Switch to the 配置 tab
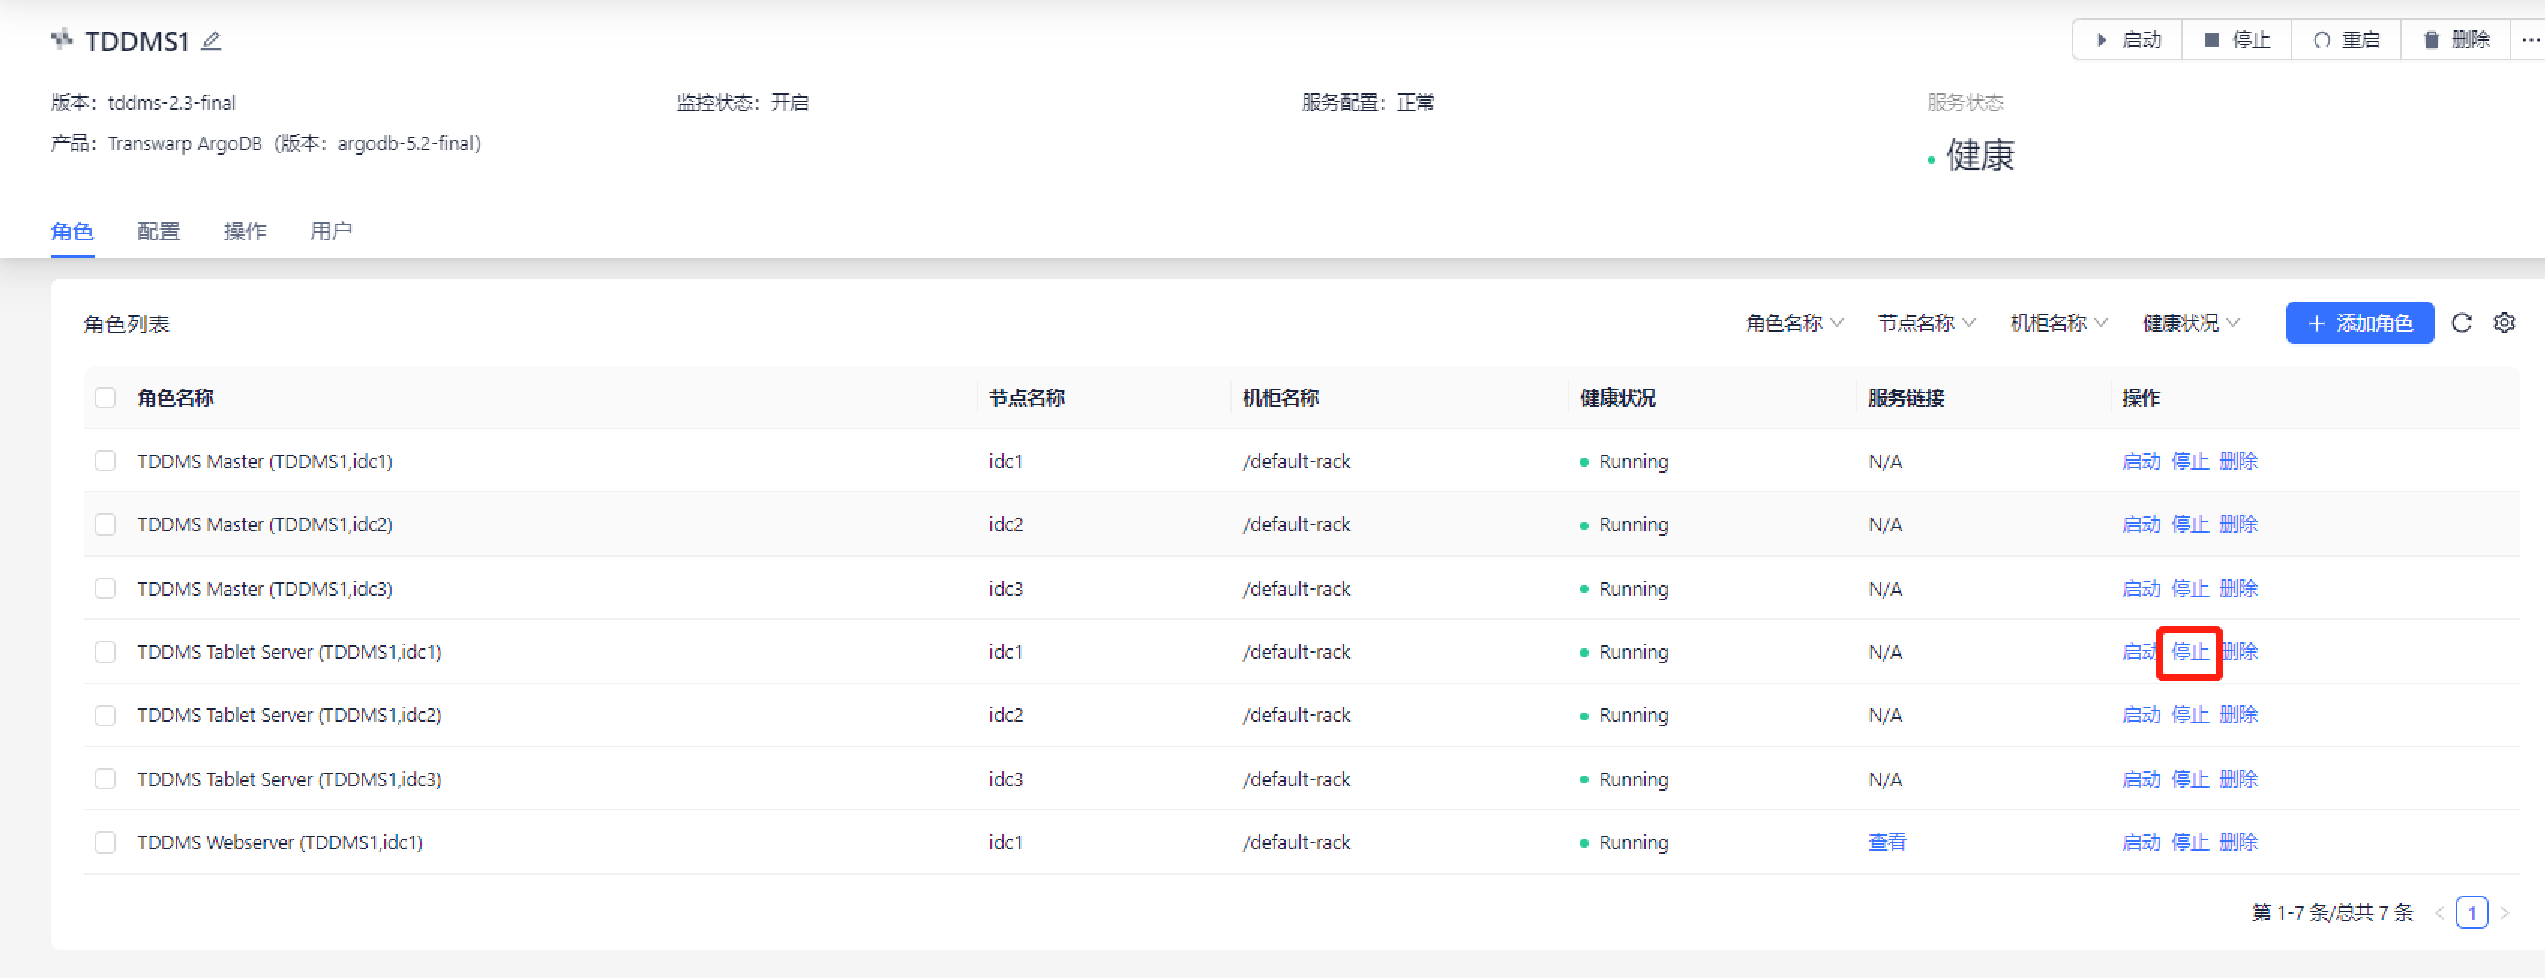This screenshot has height=978, width=2545. pos(158,231)
